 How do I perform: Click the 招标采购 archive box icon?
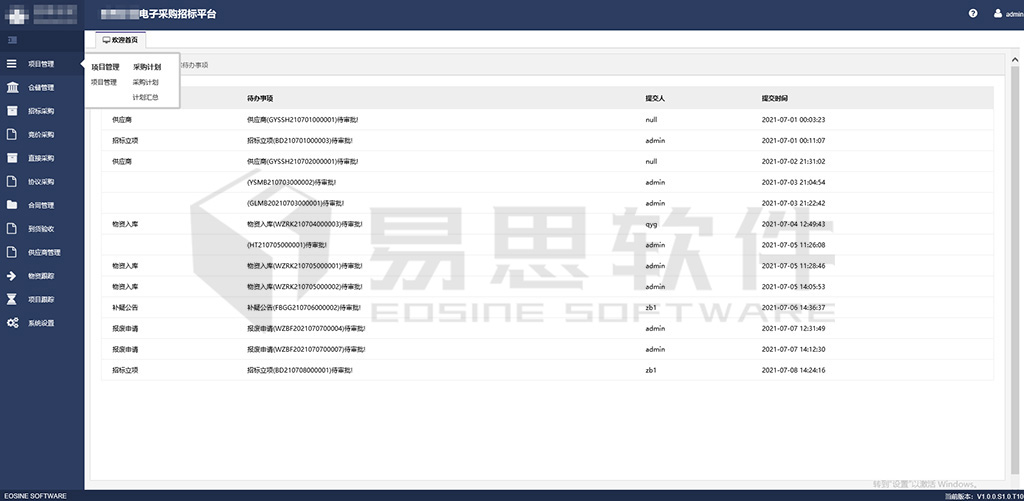[x=12, y=111]
